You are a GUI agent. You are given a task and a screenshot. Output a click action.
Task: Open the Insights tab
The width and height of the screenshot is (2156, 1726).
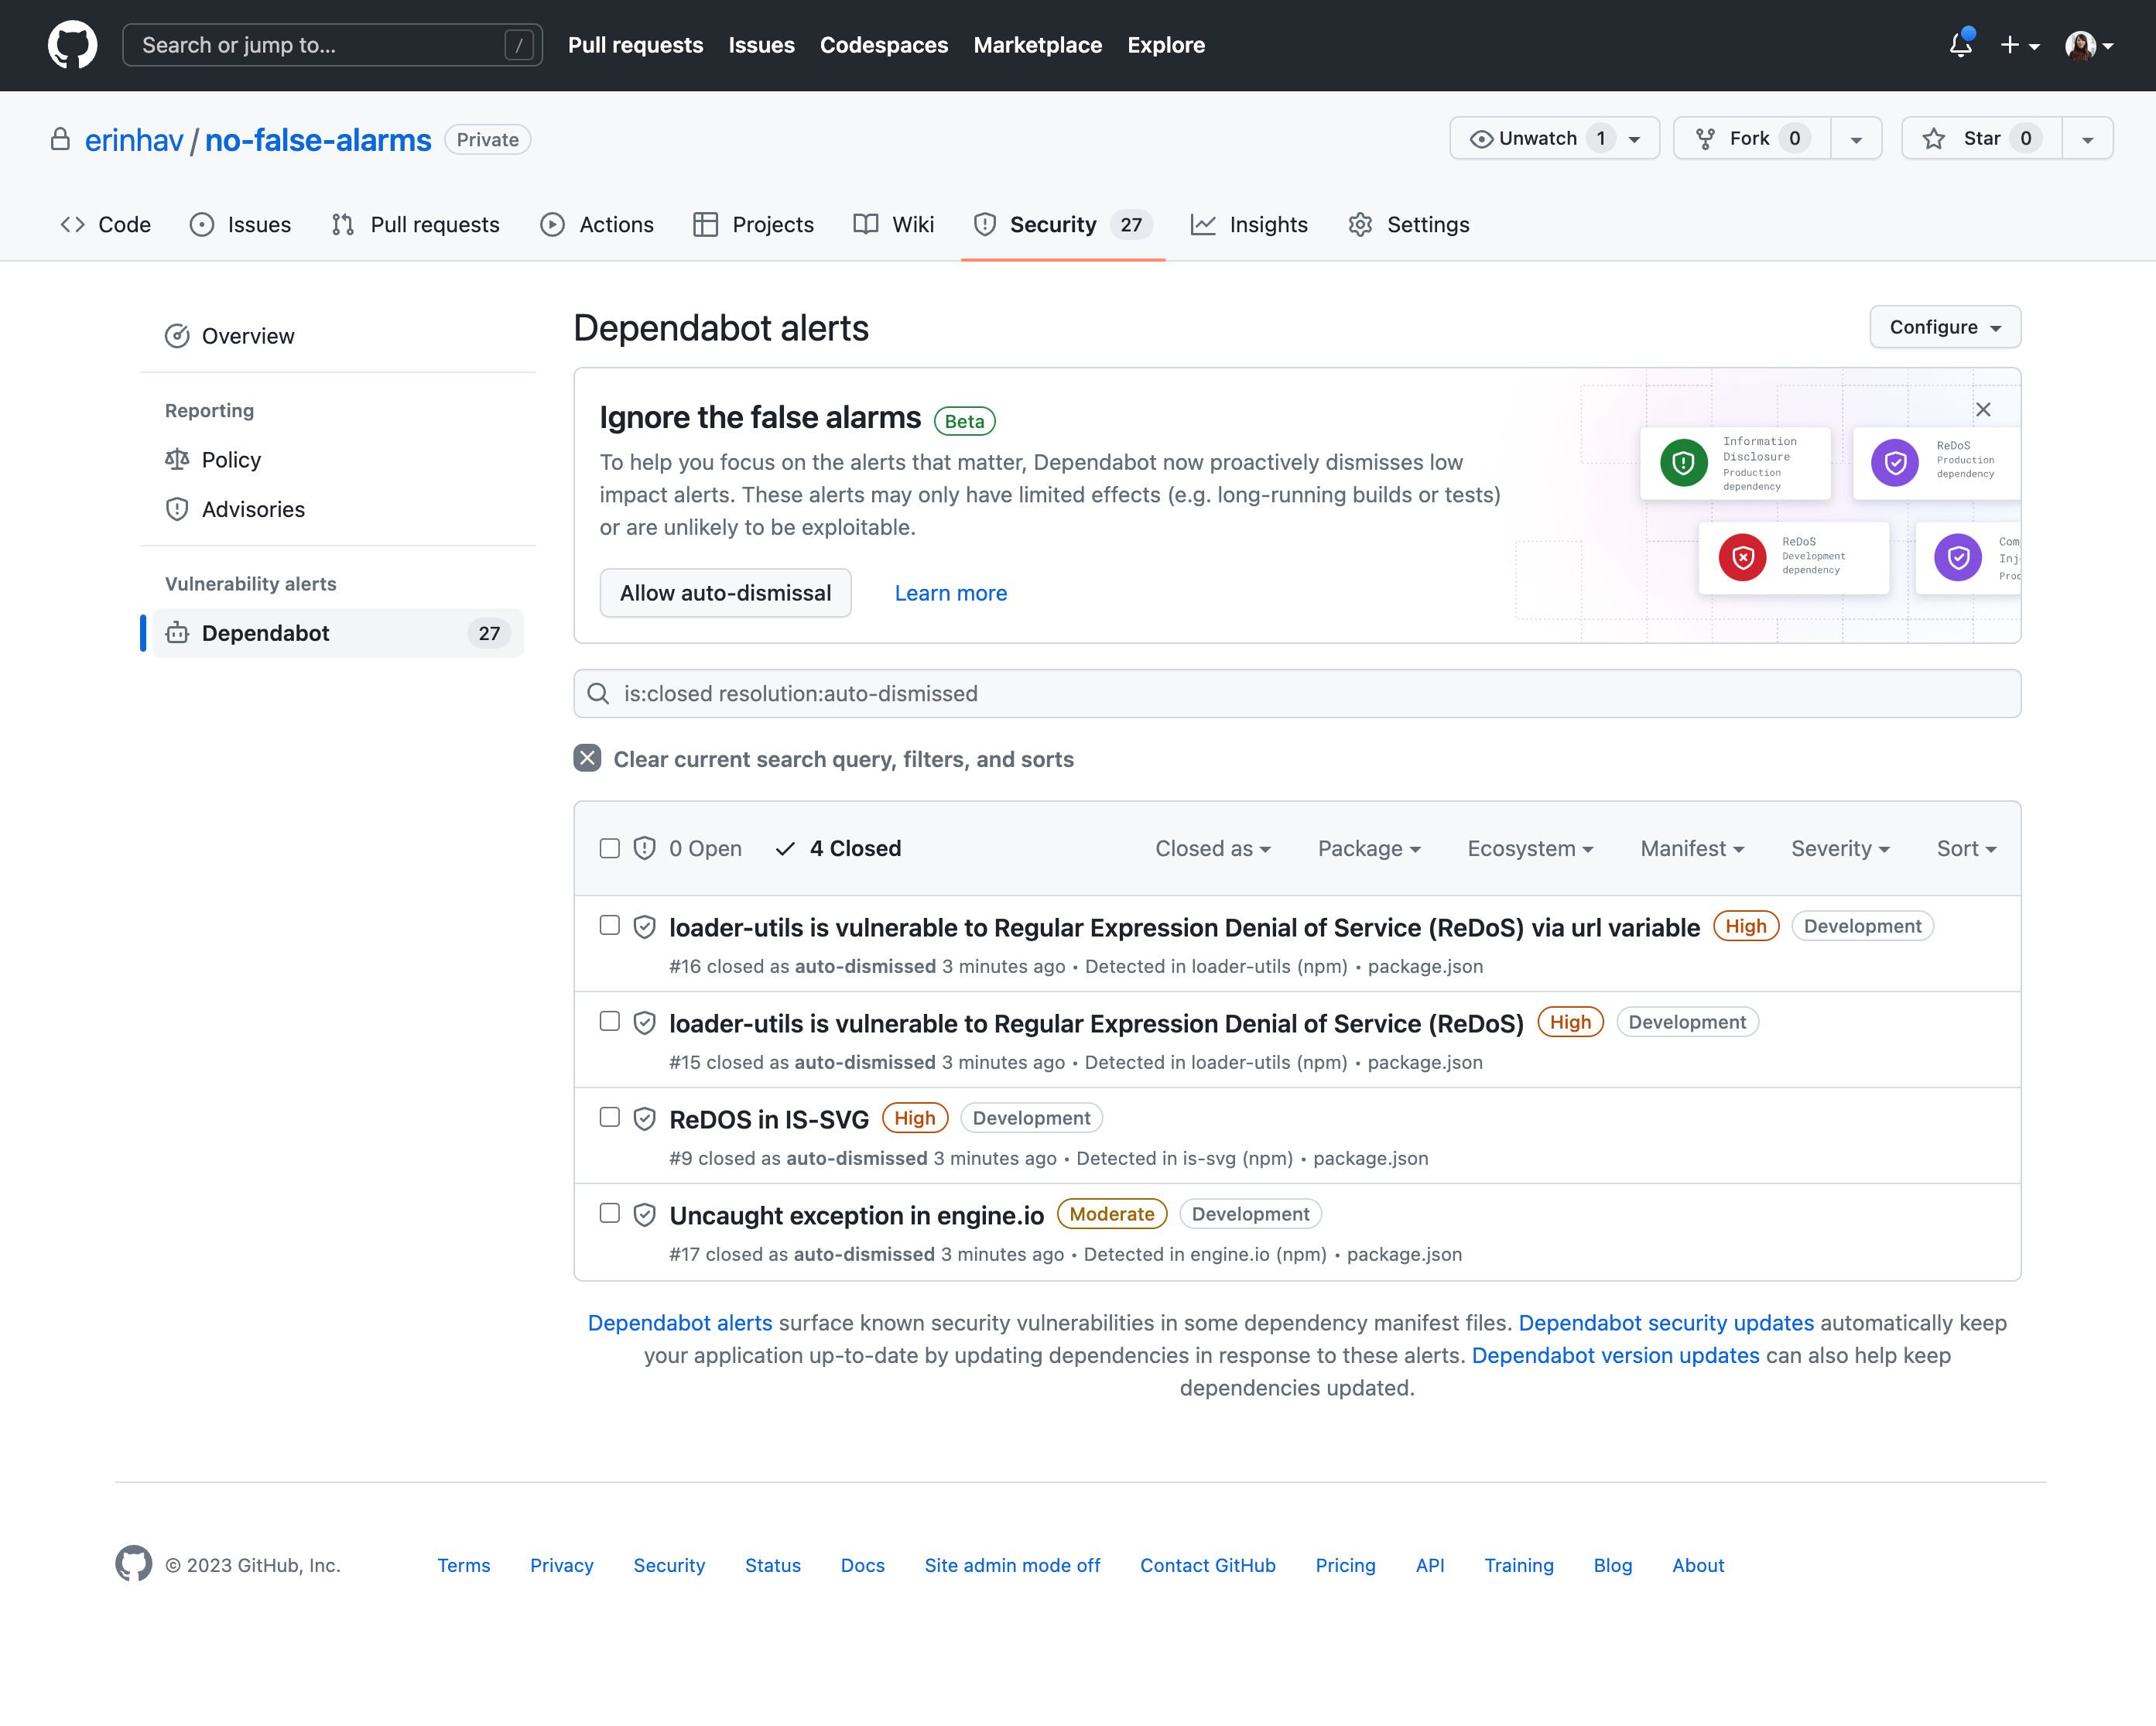pos(1249,224)
